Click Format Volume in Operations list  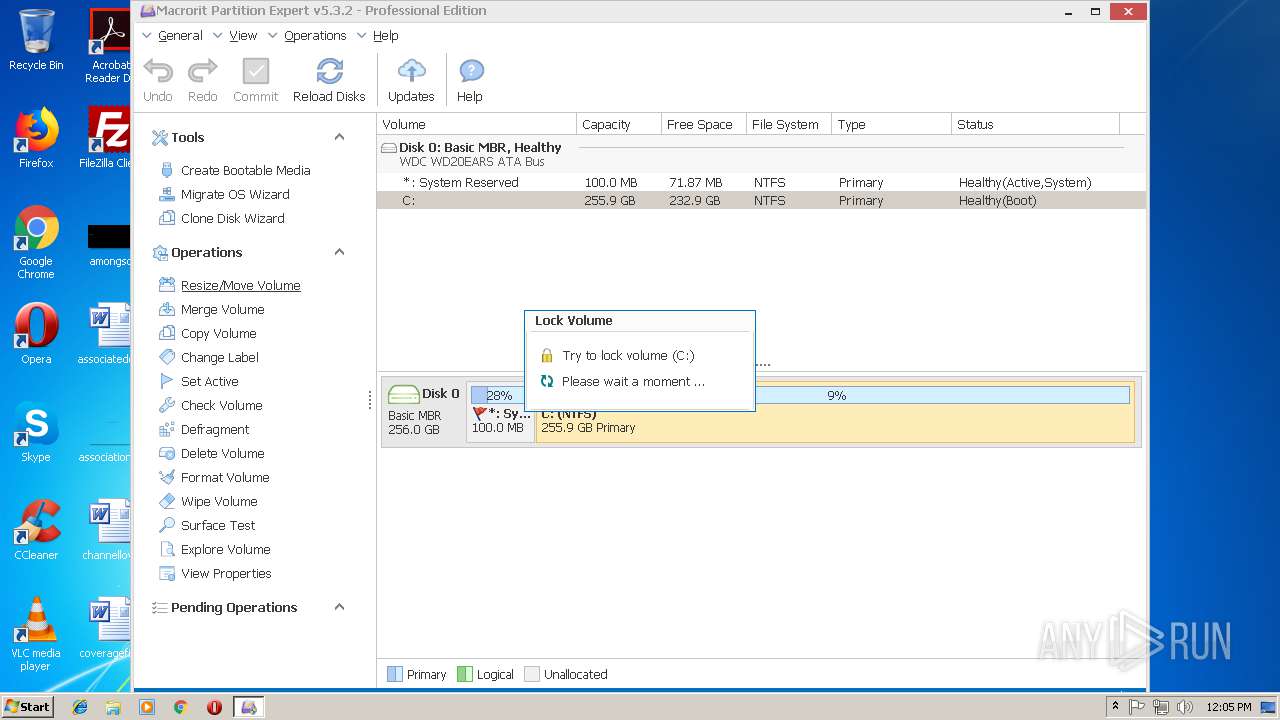pos(225,477)
